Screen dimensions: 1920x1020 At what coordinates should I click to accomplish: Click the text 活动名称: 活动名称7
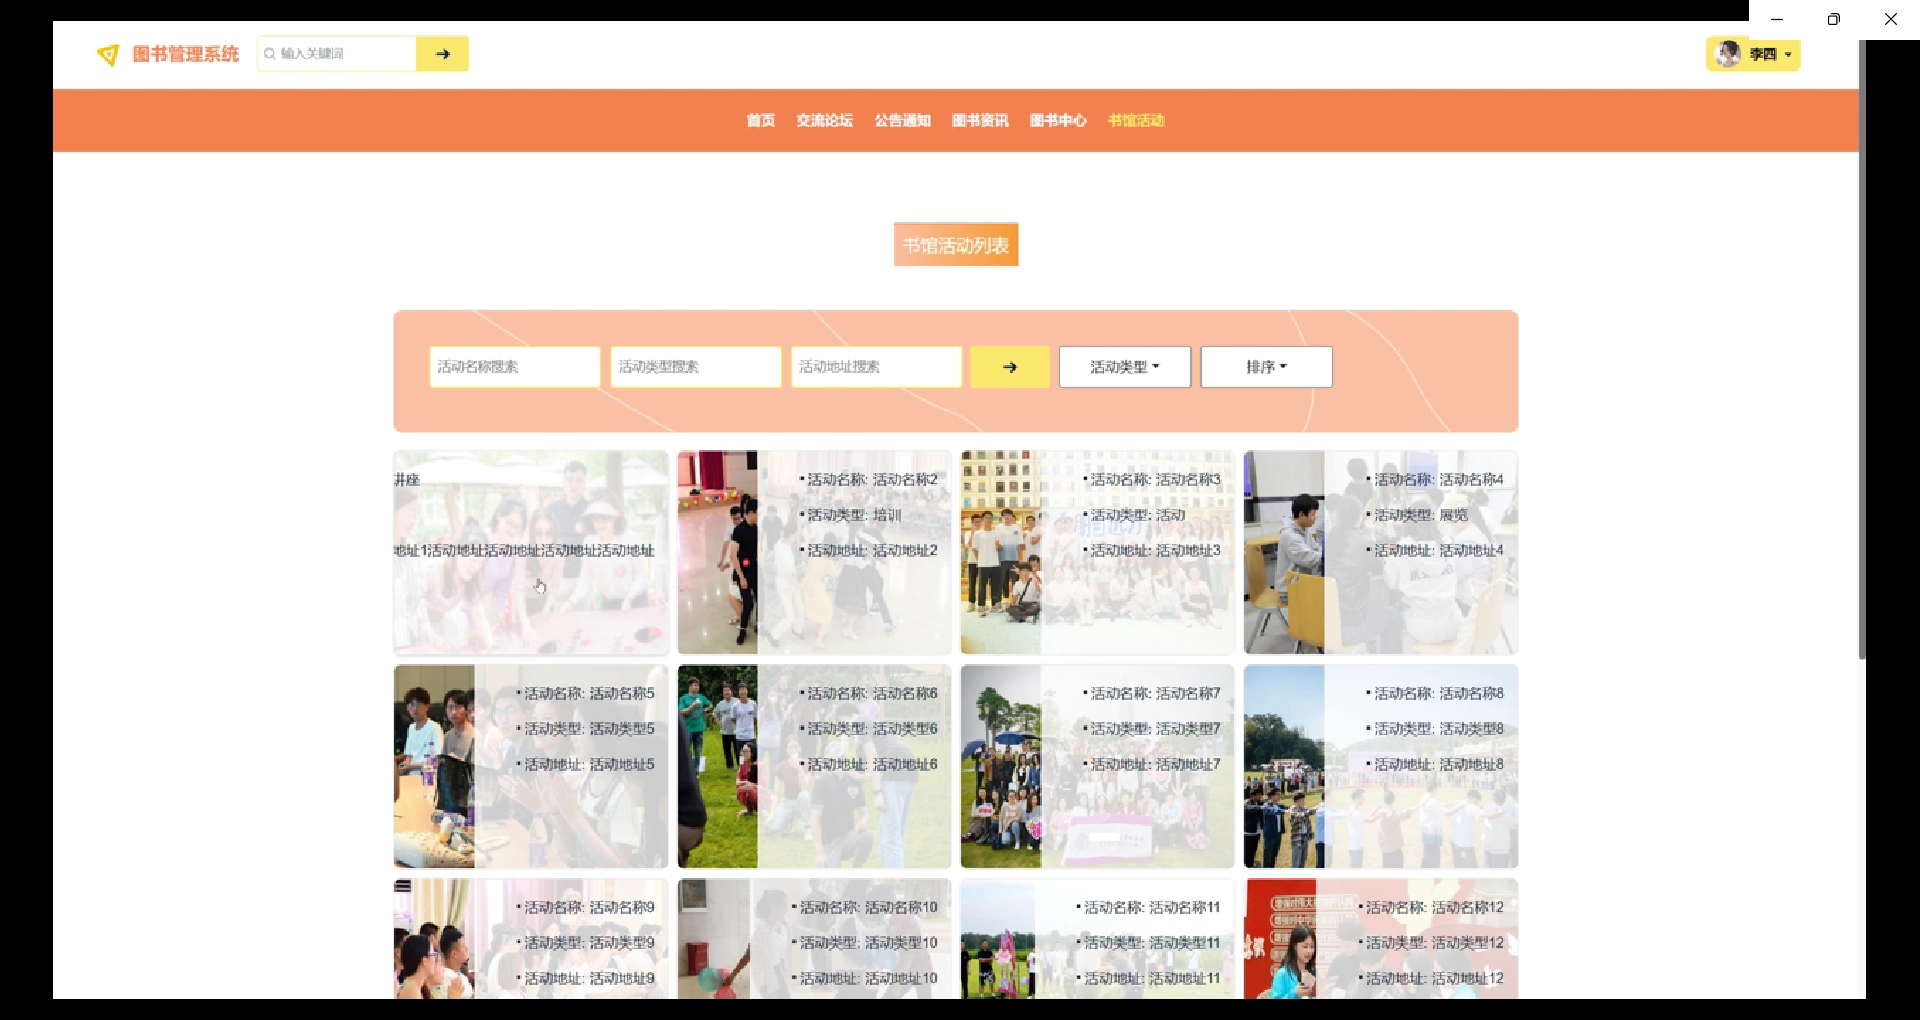click(1155, 694)
